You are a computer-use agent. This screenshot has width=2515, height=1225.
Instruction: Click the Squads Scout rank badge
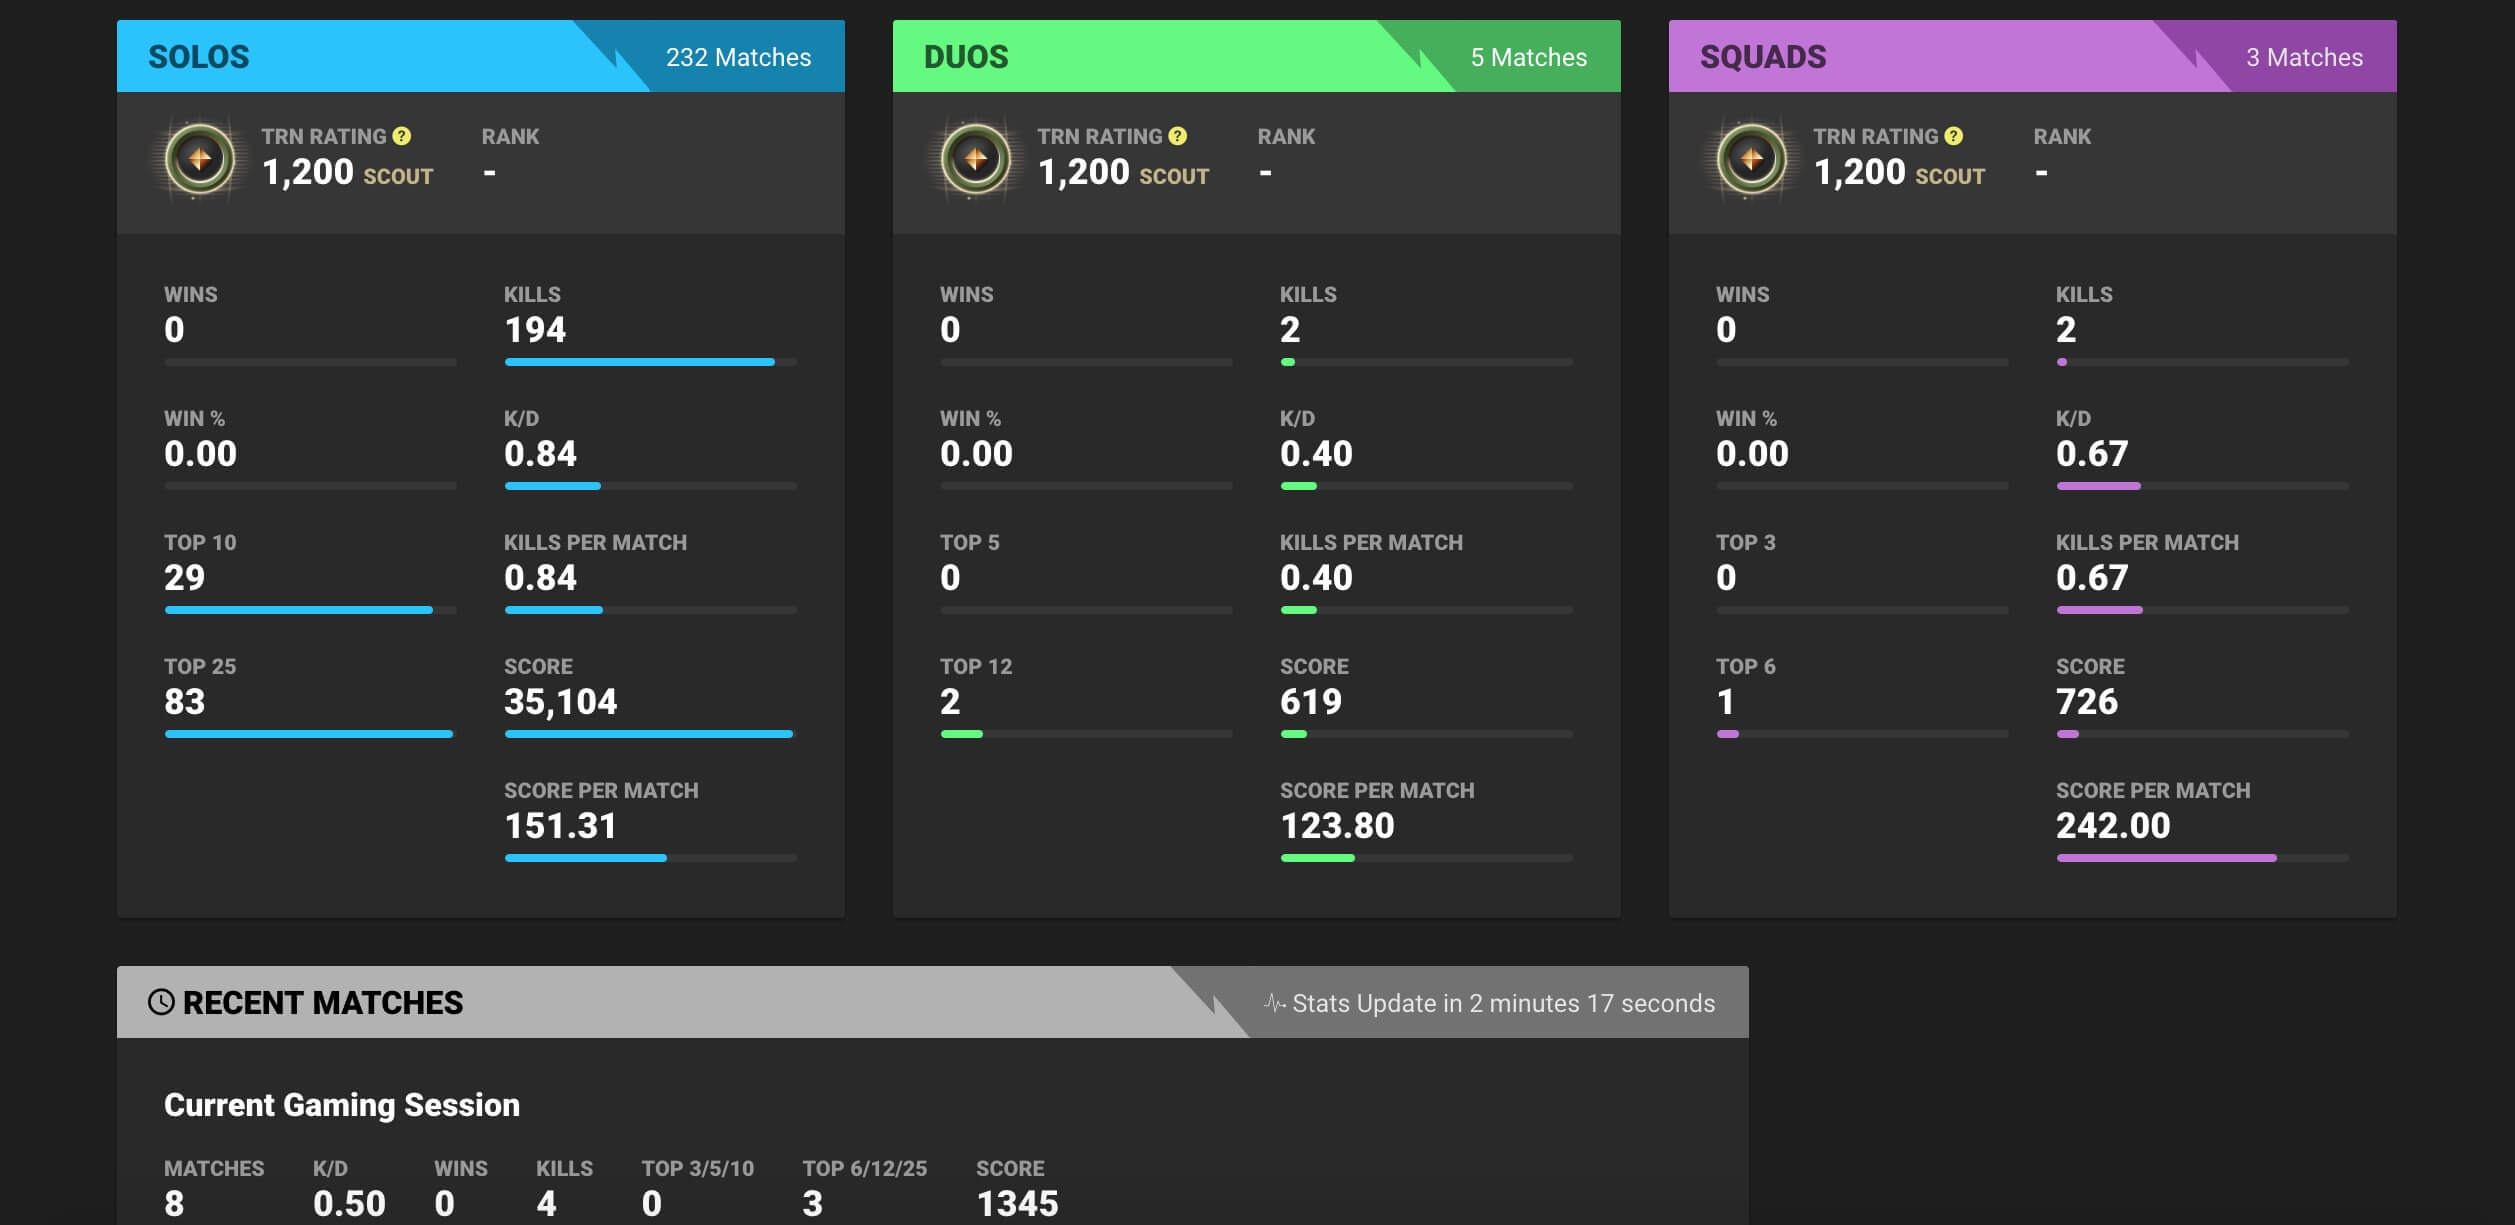1752,159
